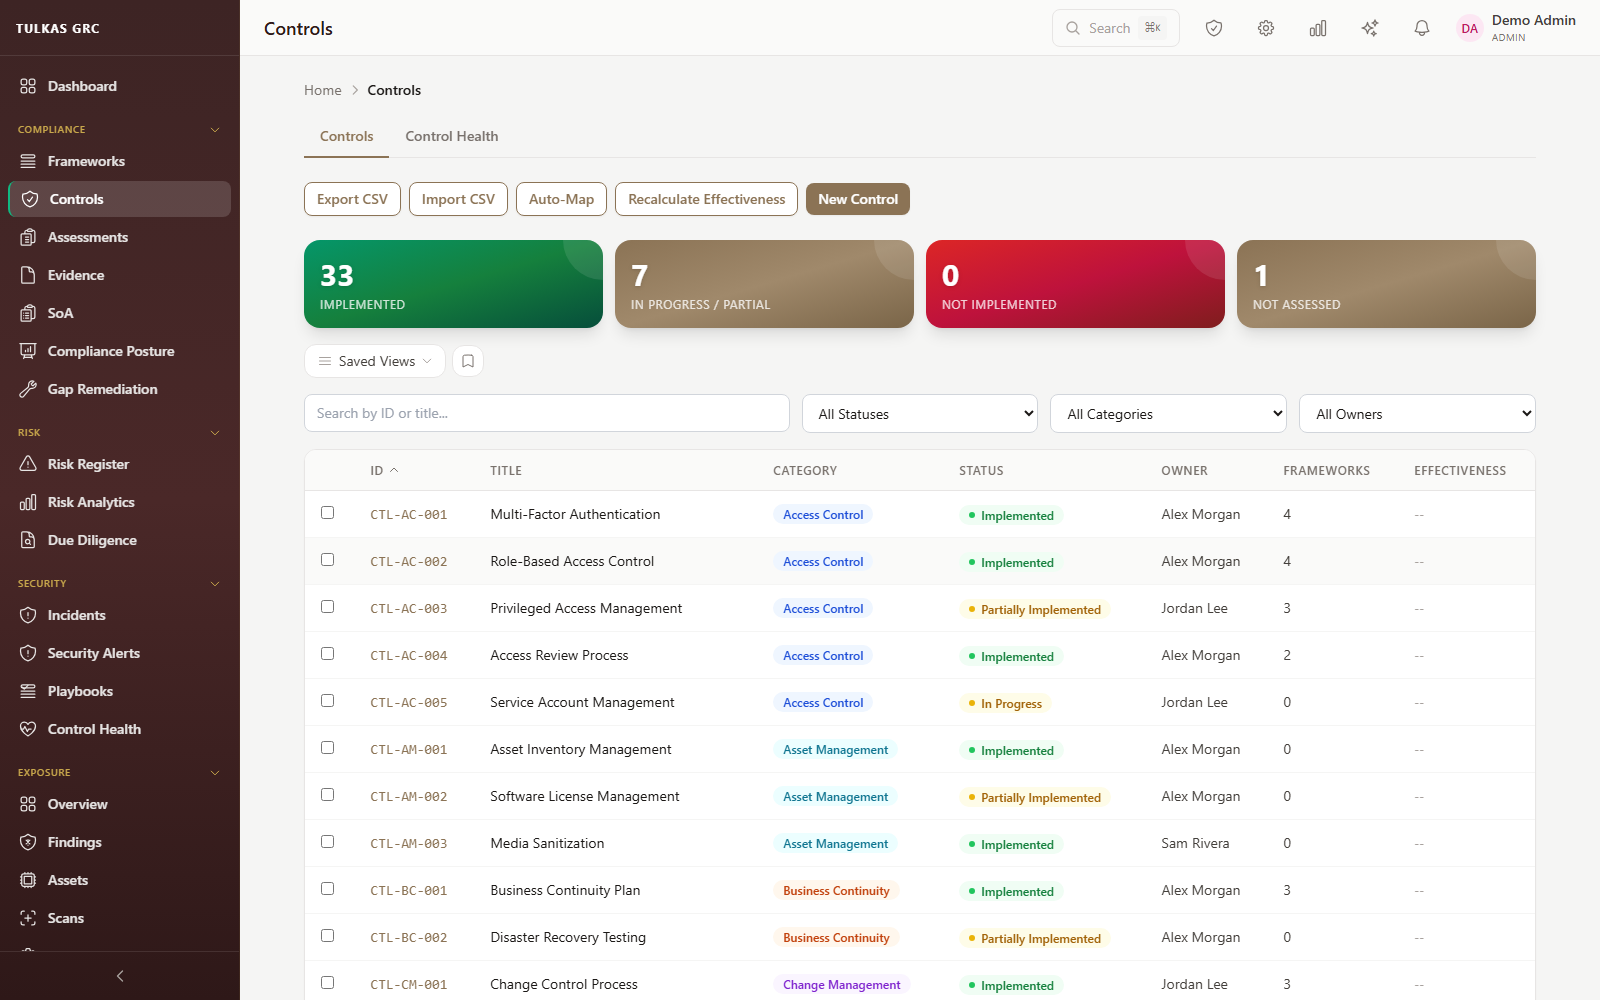
Task: Select Access Review Process checkbox
Action: click(327, 654)
